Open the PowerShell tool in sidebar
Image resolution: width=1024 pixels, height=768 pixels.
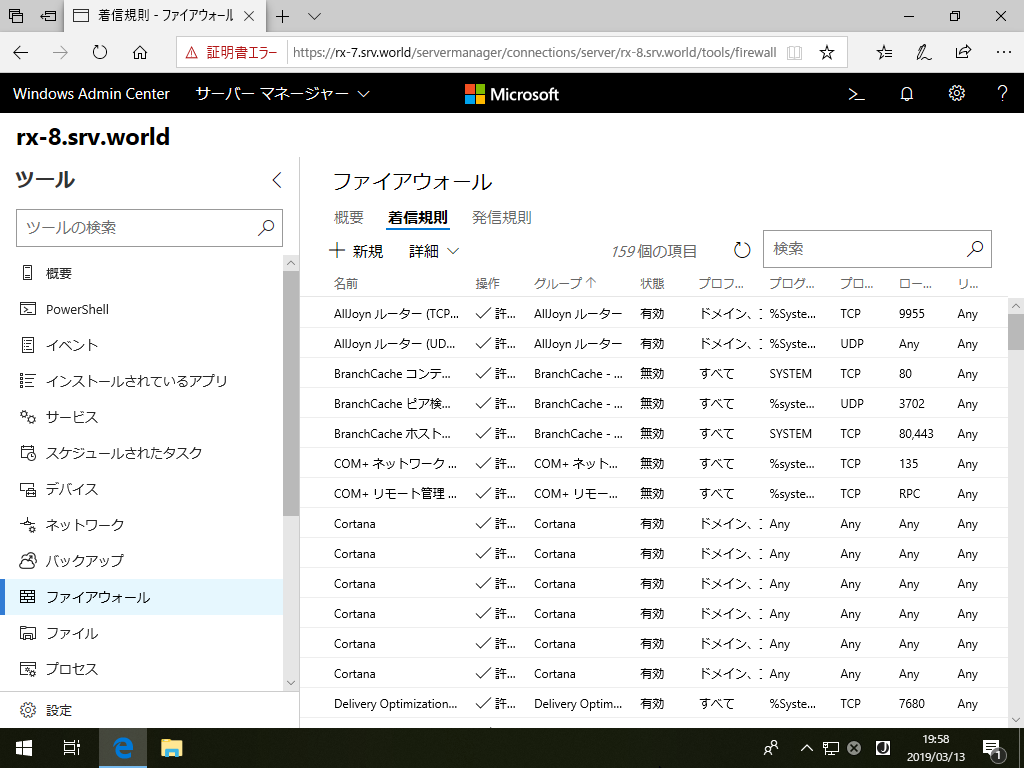point(142,309)
